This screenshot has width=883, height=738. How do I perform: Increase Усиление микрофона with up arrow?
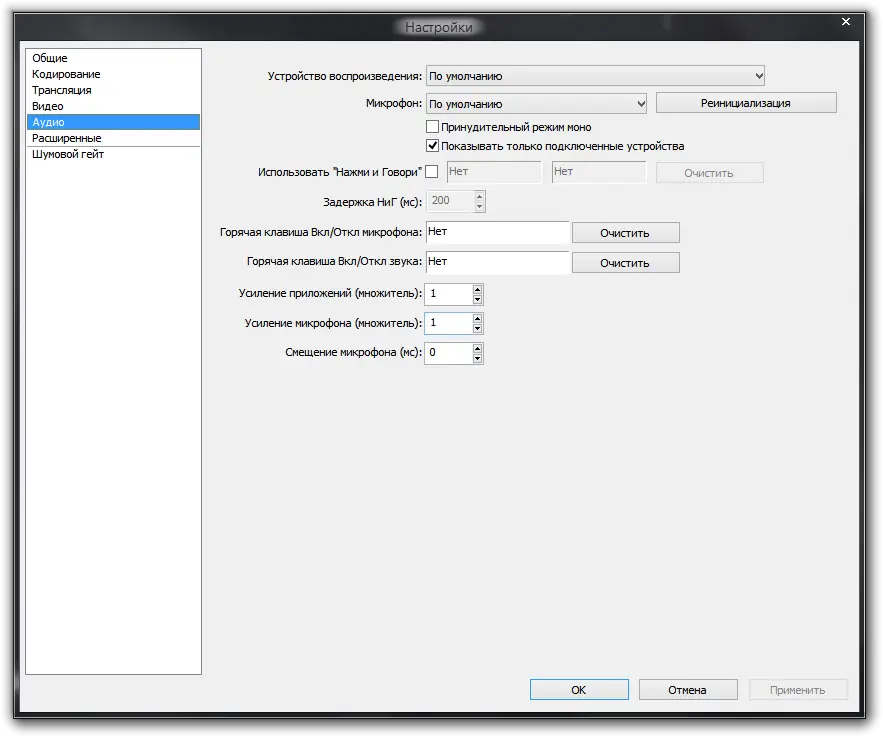(x=478, y=319)
